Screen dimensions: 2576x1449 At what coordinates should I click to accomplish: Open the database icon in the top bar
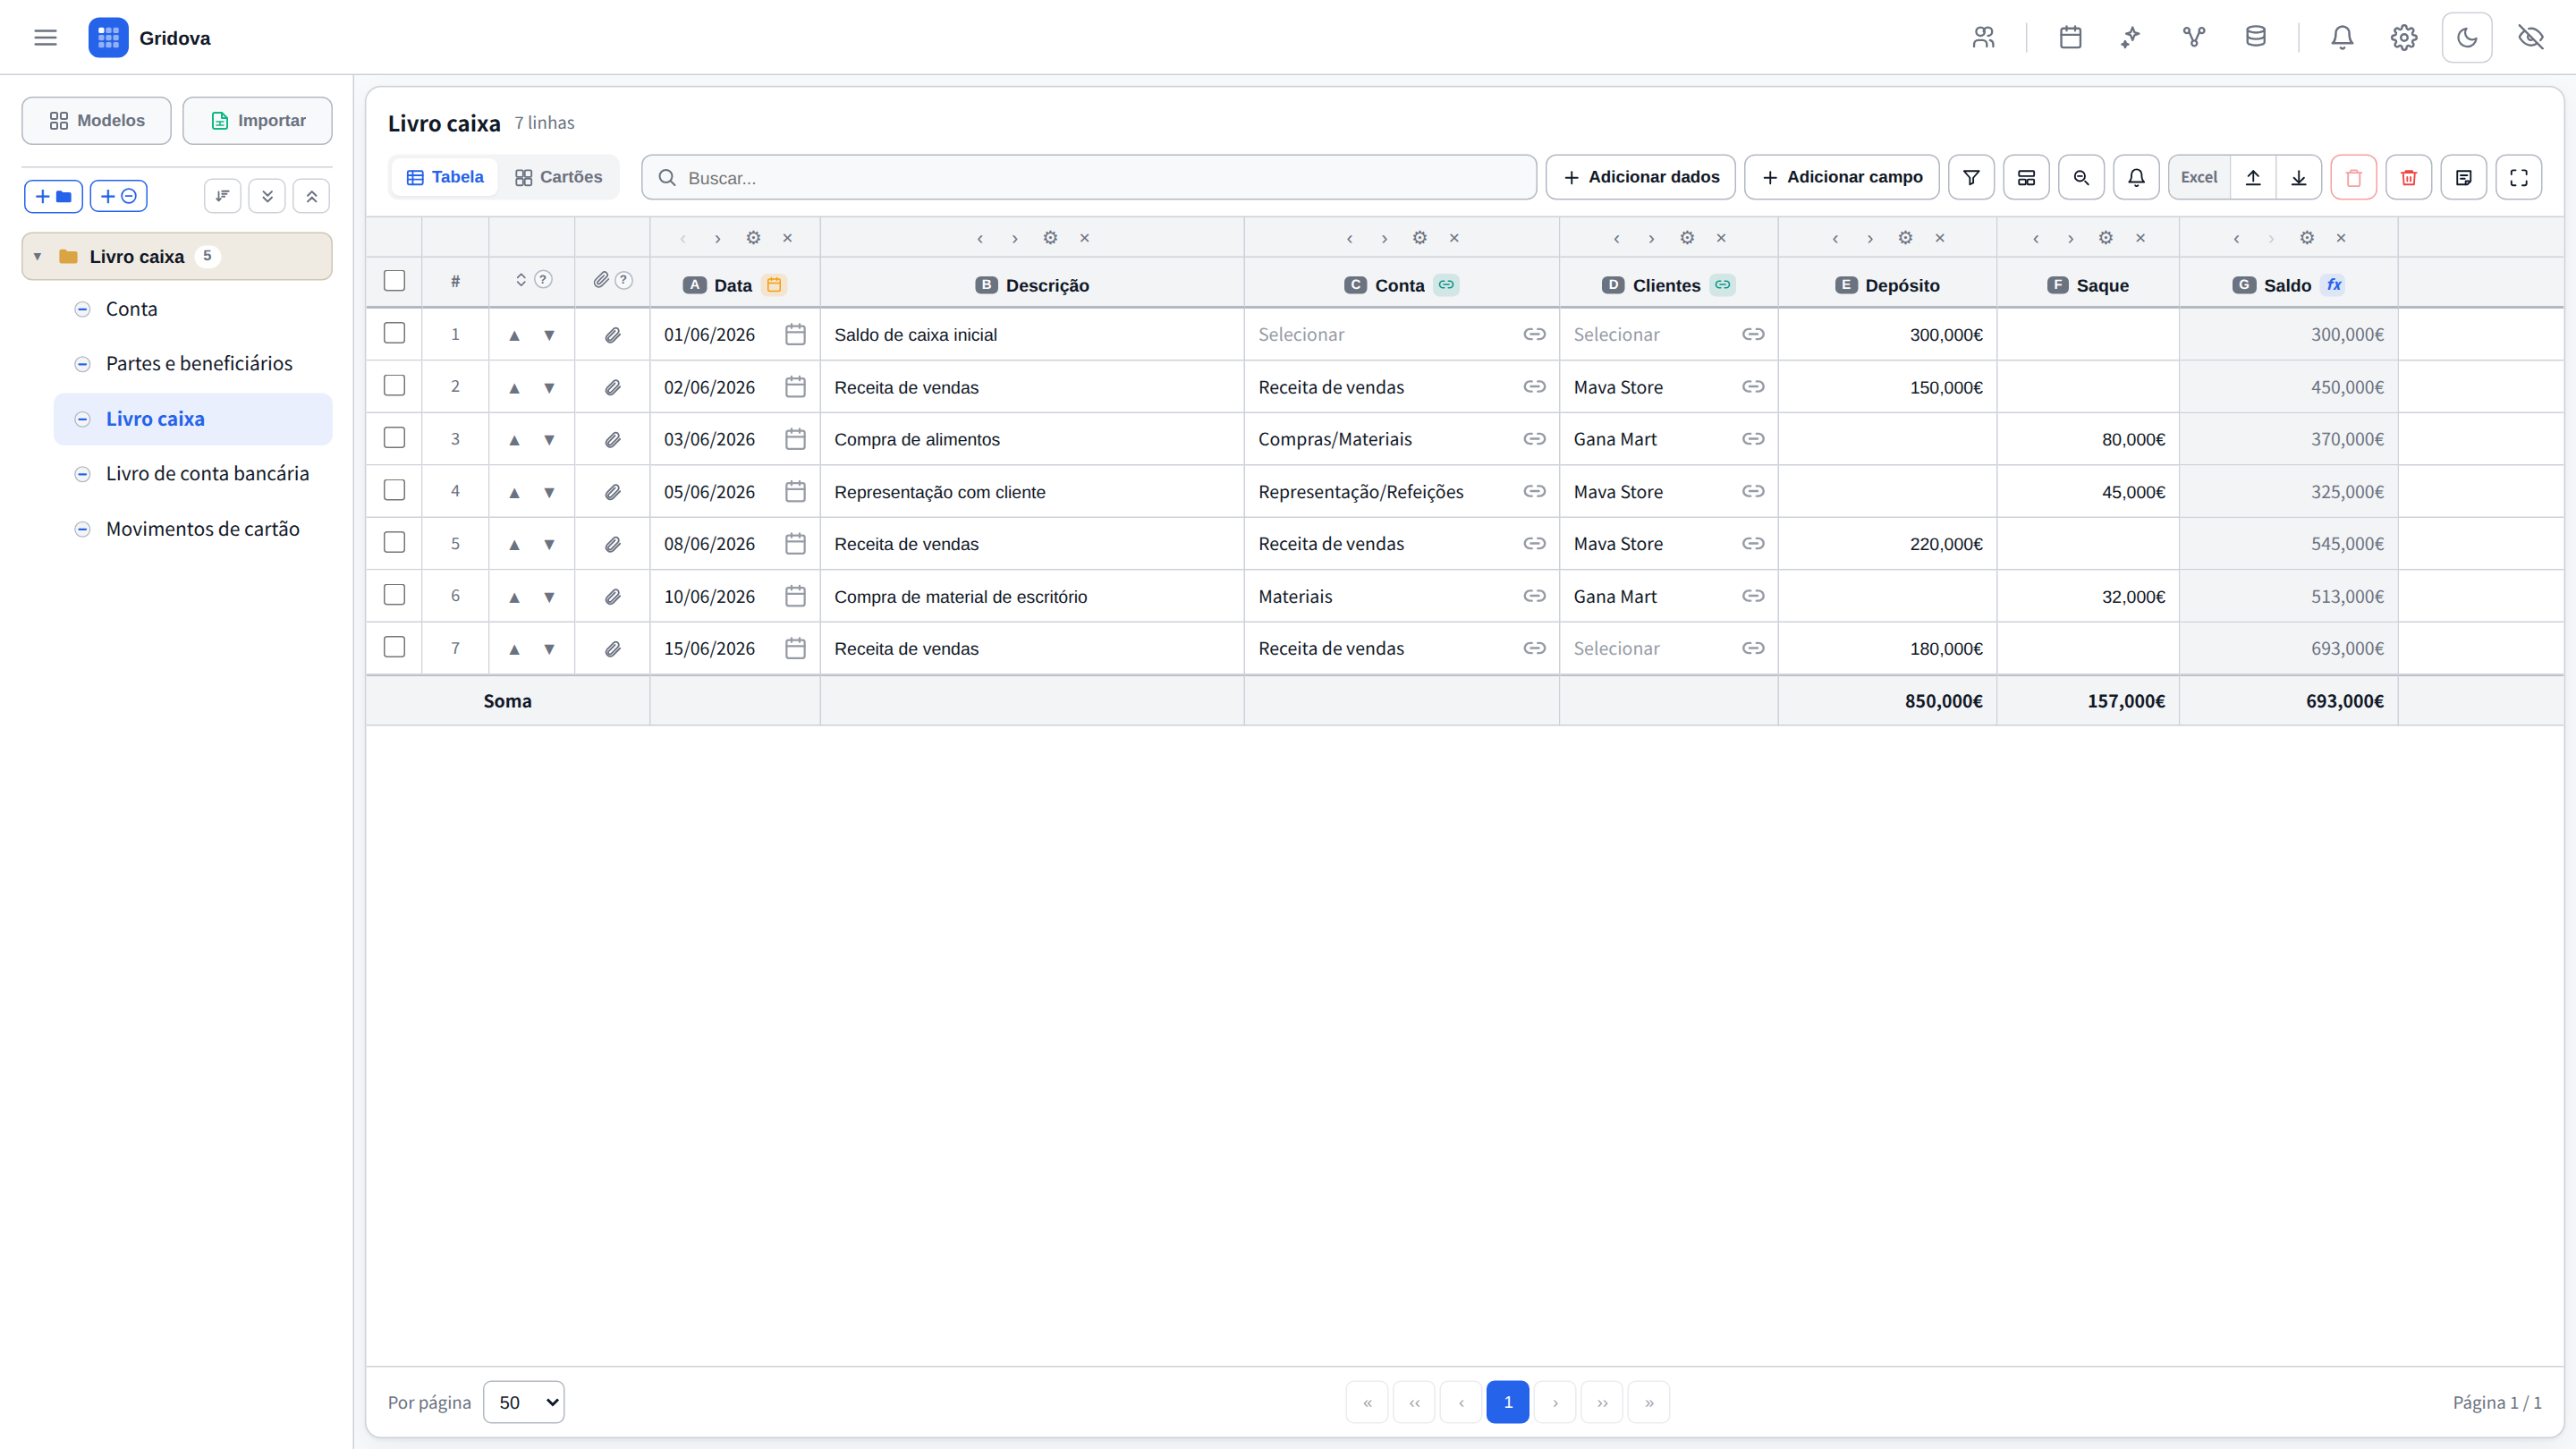point(2255,38)
